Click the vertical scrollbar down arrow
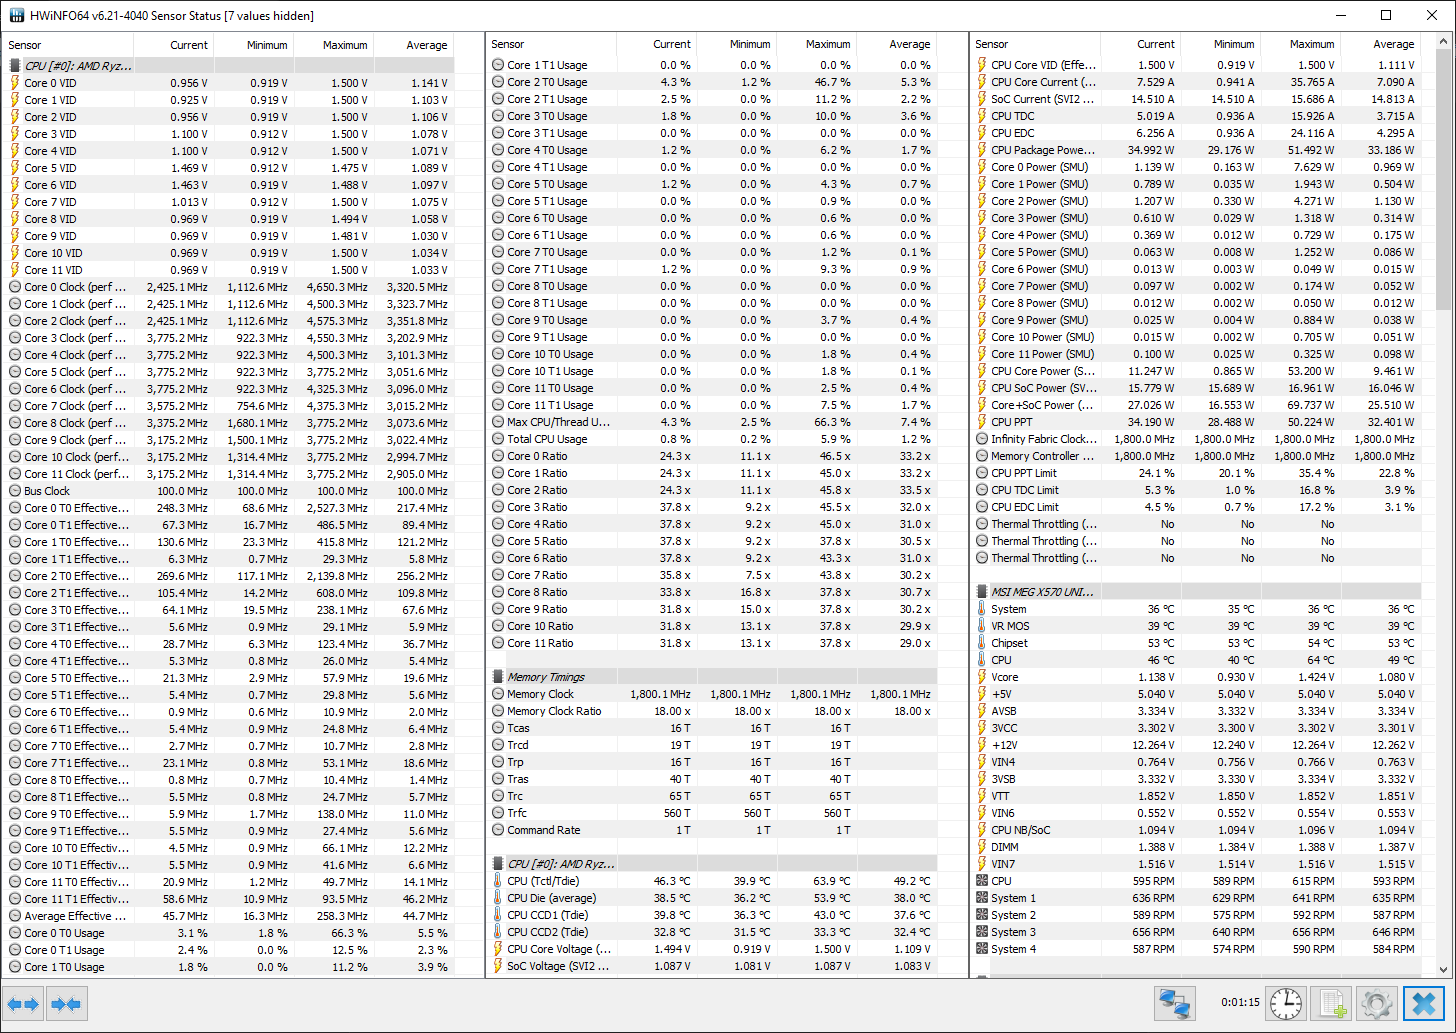 1444,969
